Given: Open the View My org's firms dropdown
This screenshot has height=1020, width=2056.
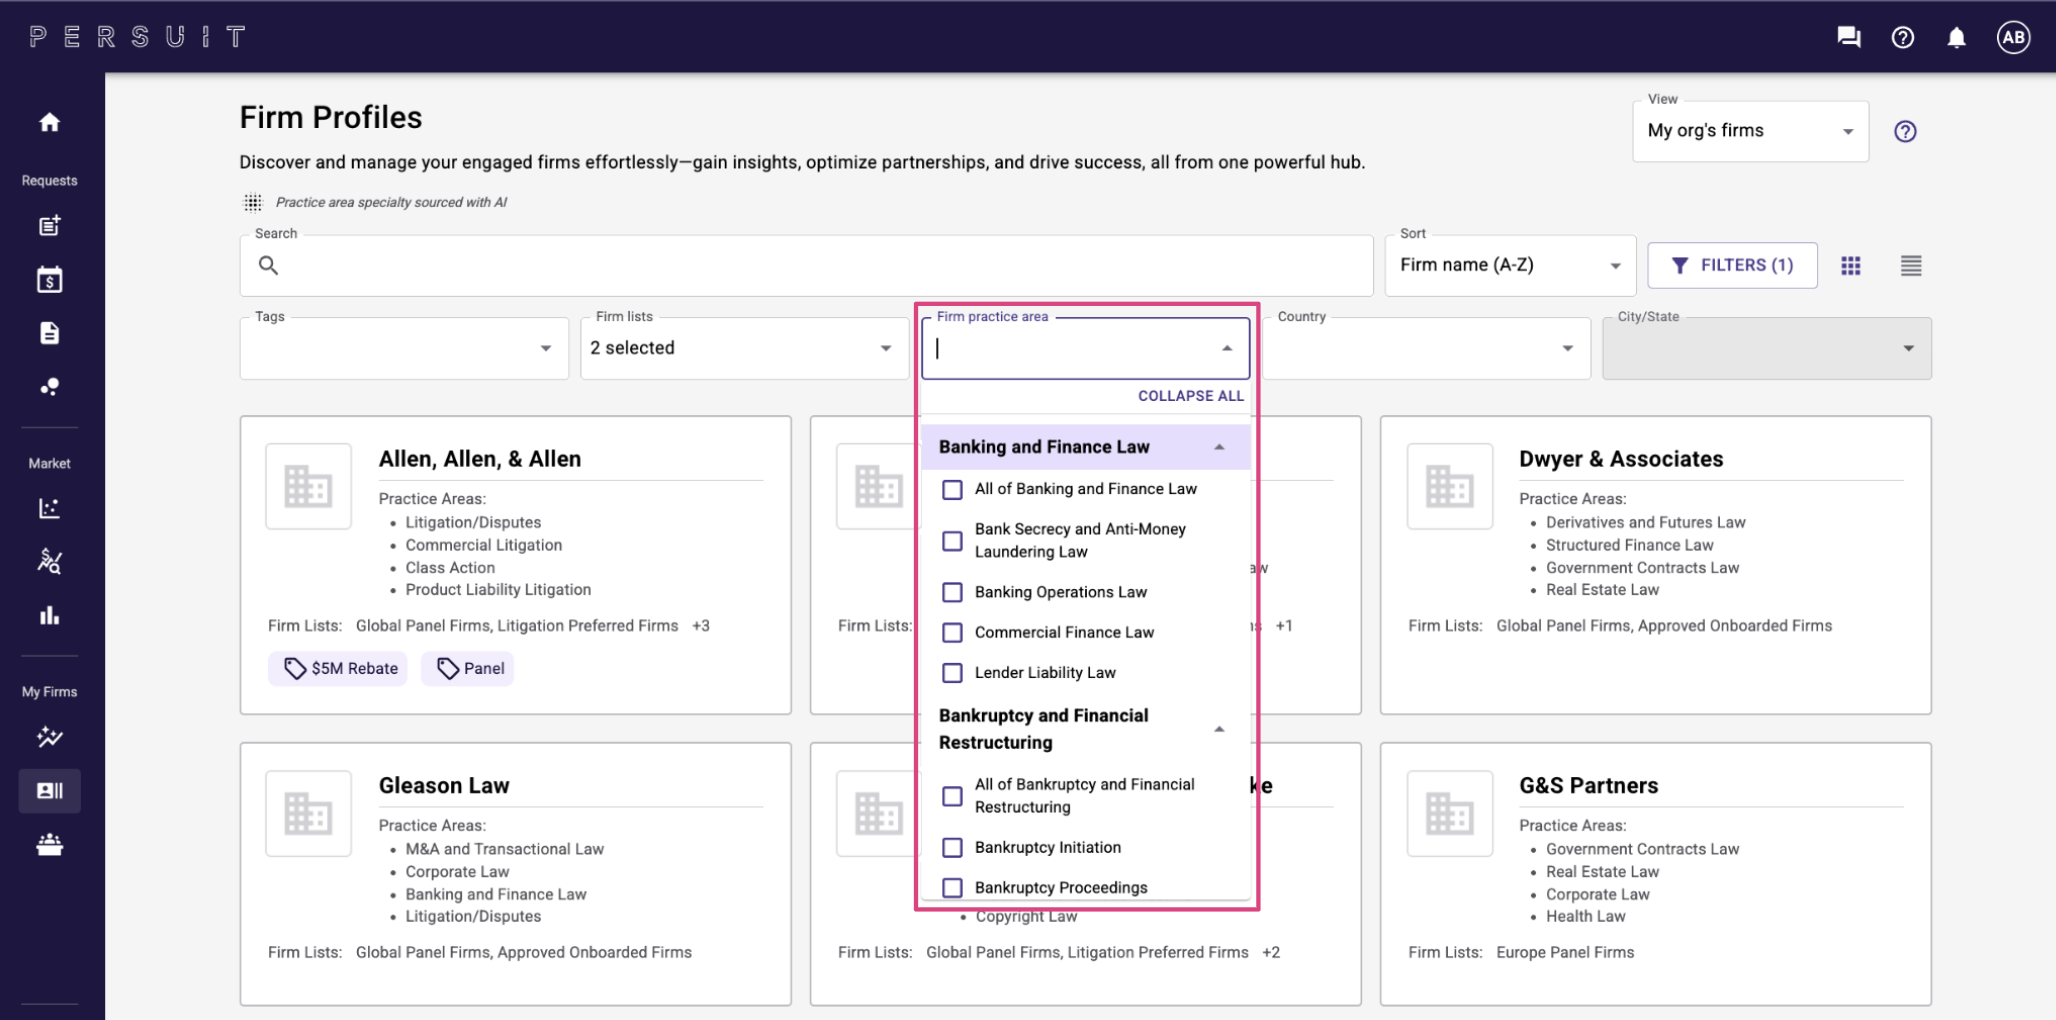Looking at the screenshot, I should pyautogui.click(x=1750, y=131).
